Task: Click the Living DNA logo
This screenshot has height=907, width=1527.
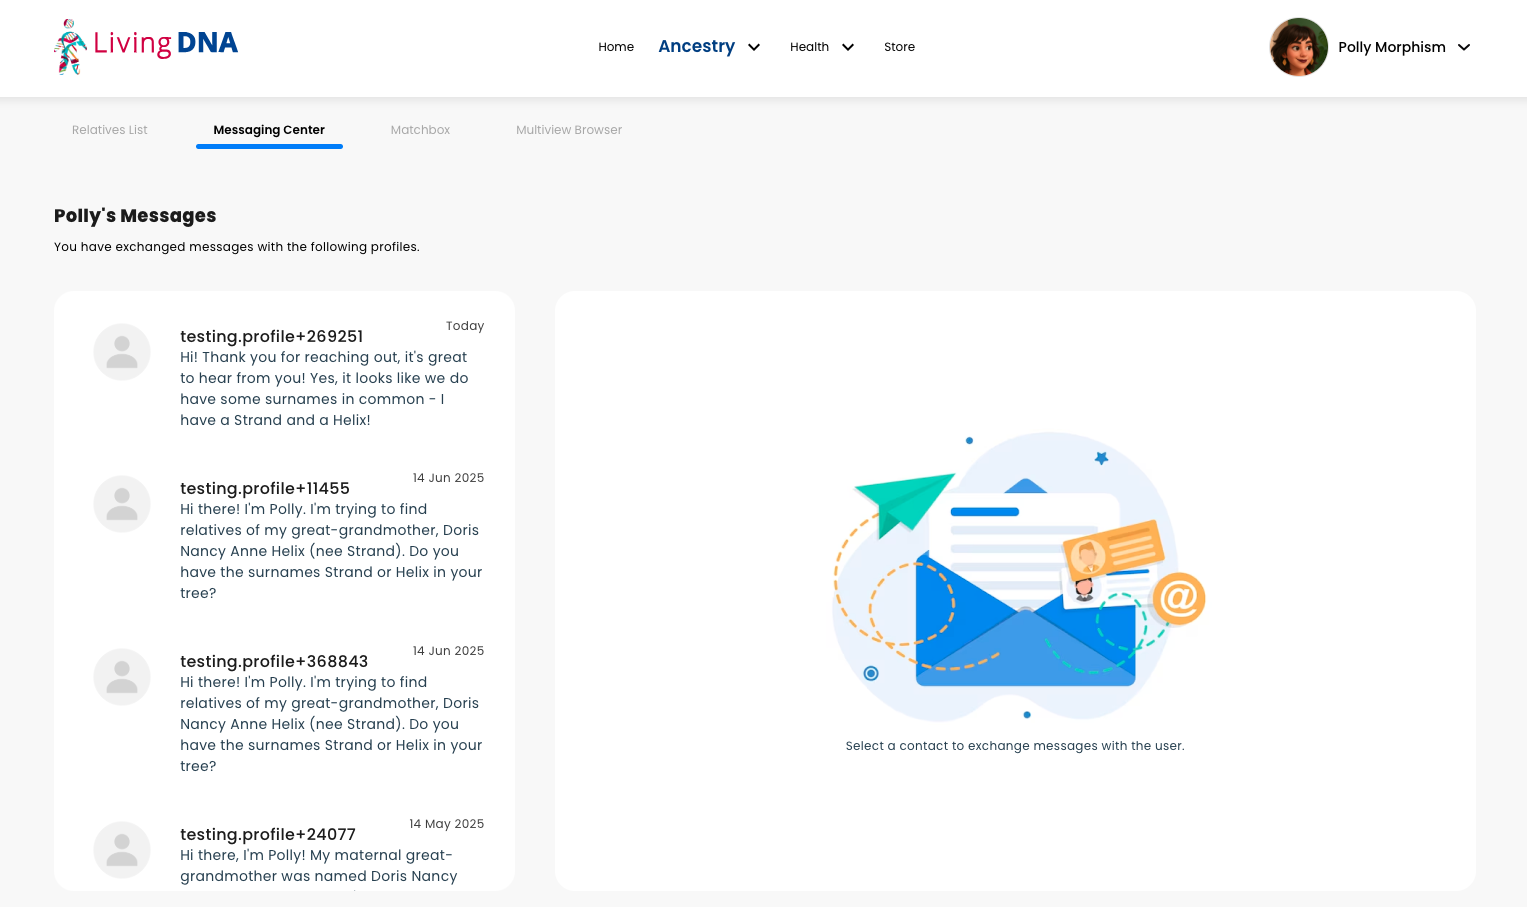Action: point(146,46)
